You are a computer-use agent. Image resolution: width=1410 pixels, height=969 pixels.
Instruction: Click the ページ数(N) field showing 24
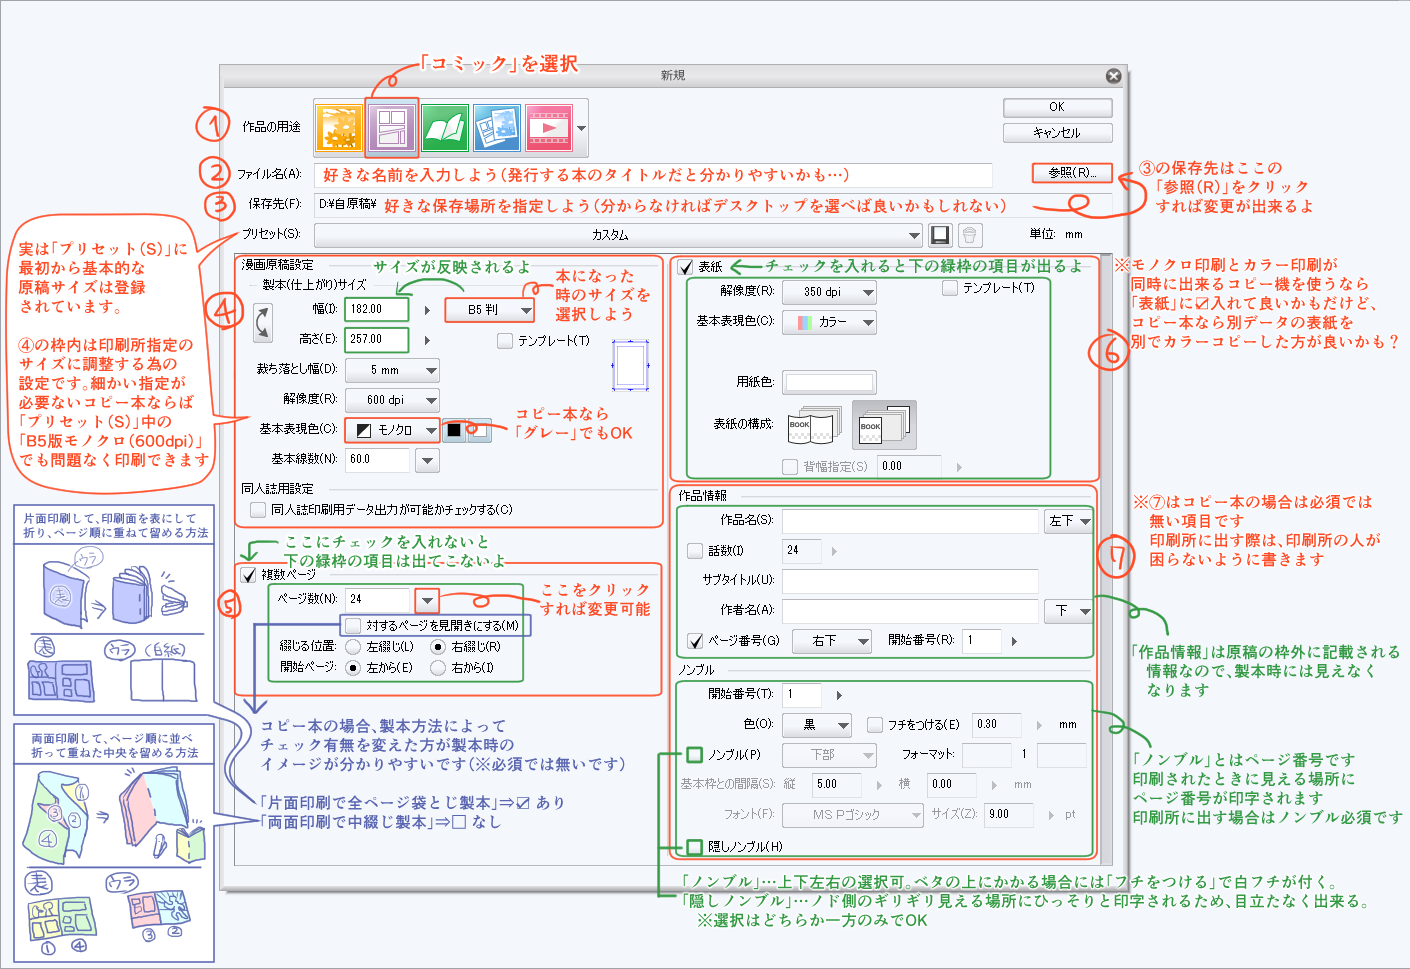point(377,600)
